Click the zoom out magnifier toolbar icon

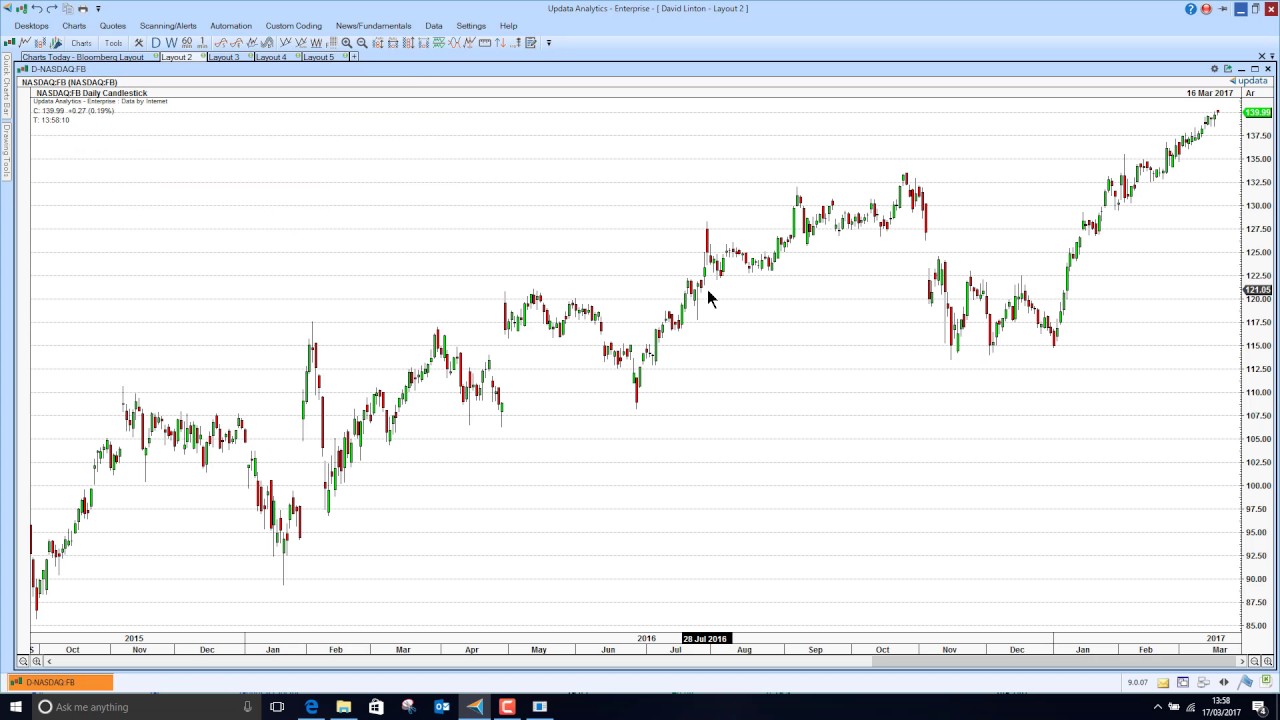click(x=362, y=43)
